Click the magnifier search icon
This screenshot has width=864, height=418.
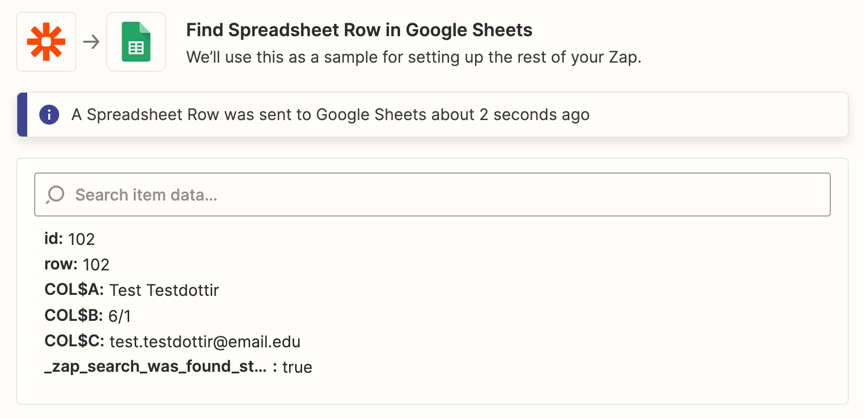[56, 195]
